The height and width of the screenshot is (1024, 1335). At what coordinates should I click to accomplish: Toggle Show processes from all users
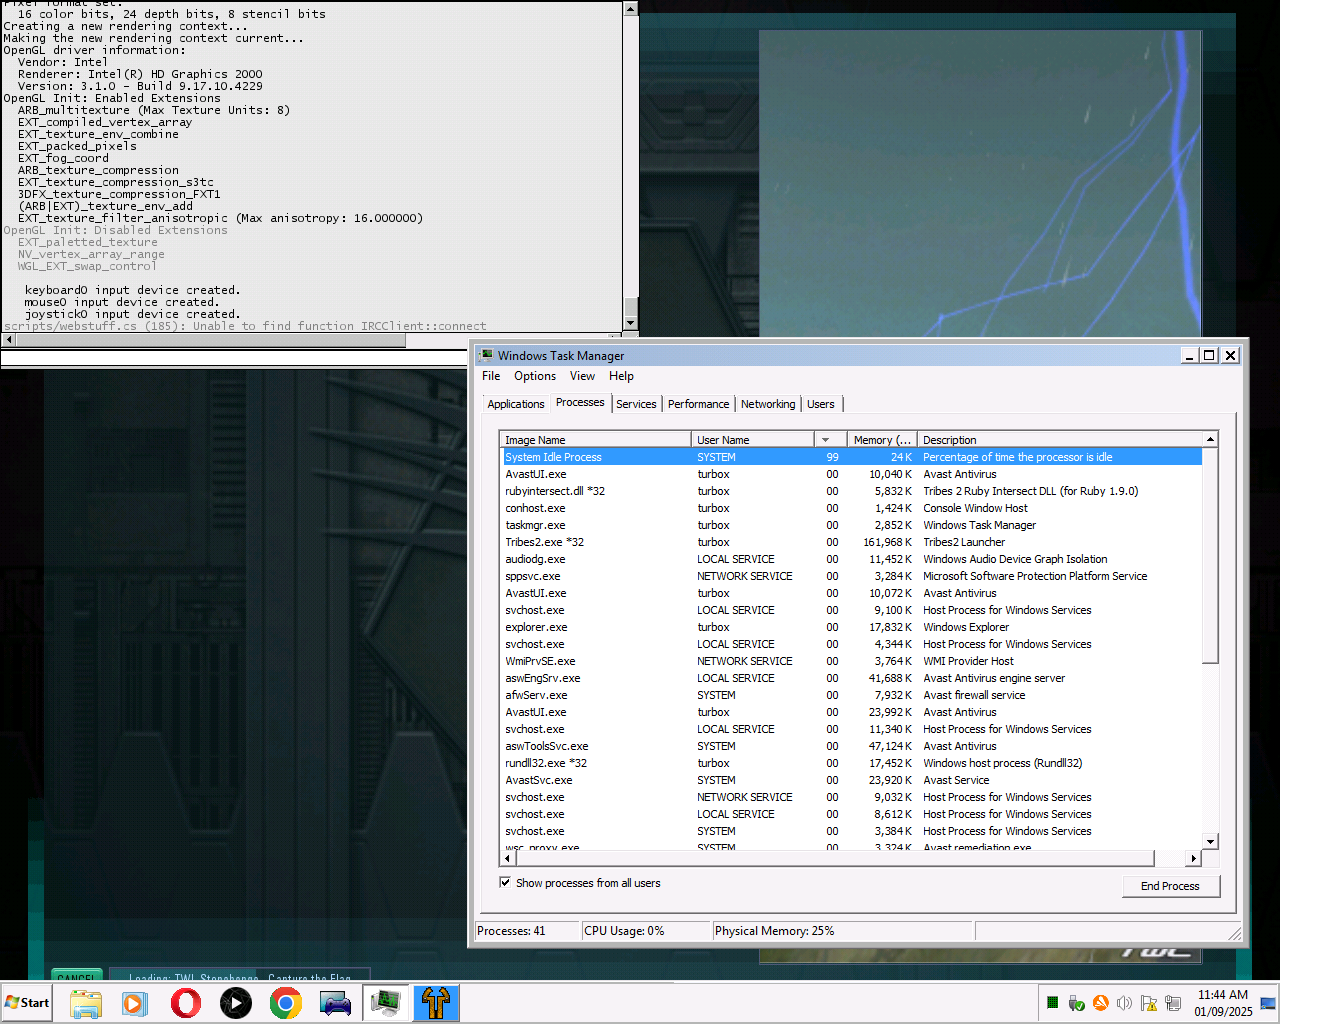pos(505,883)
